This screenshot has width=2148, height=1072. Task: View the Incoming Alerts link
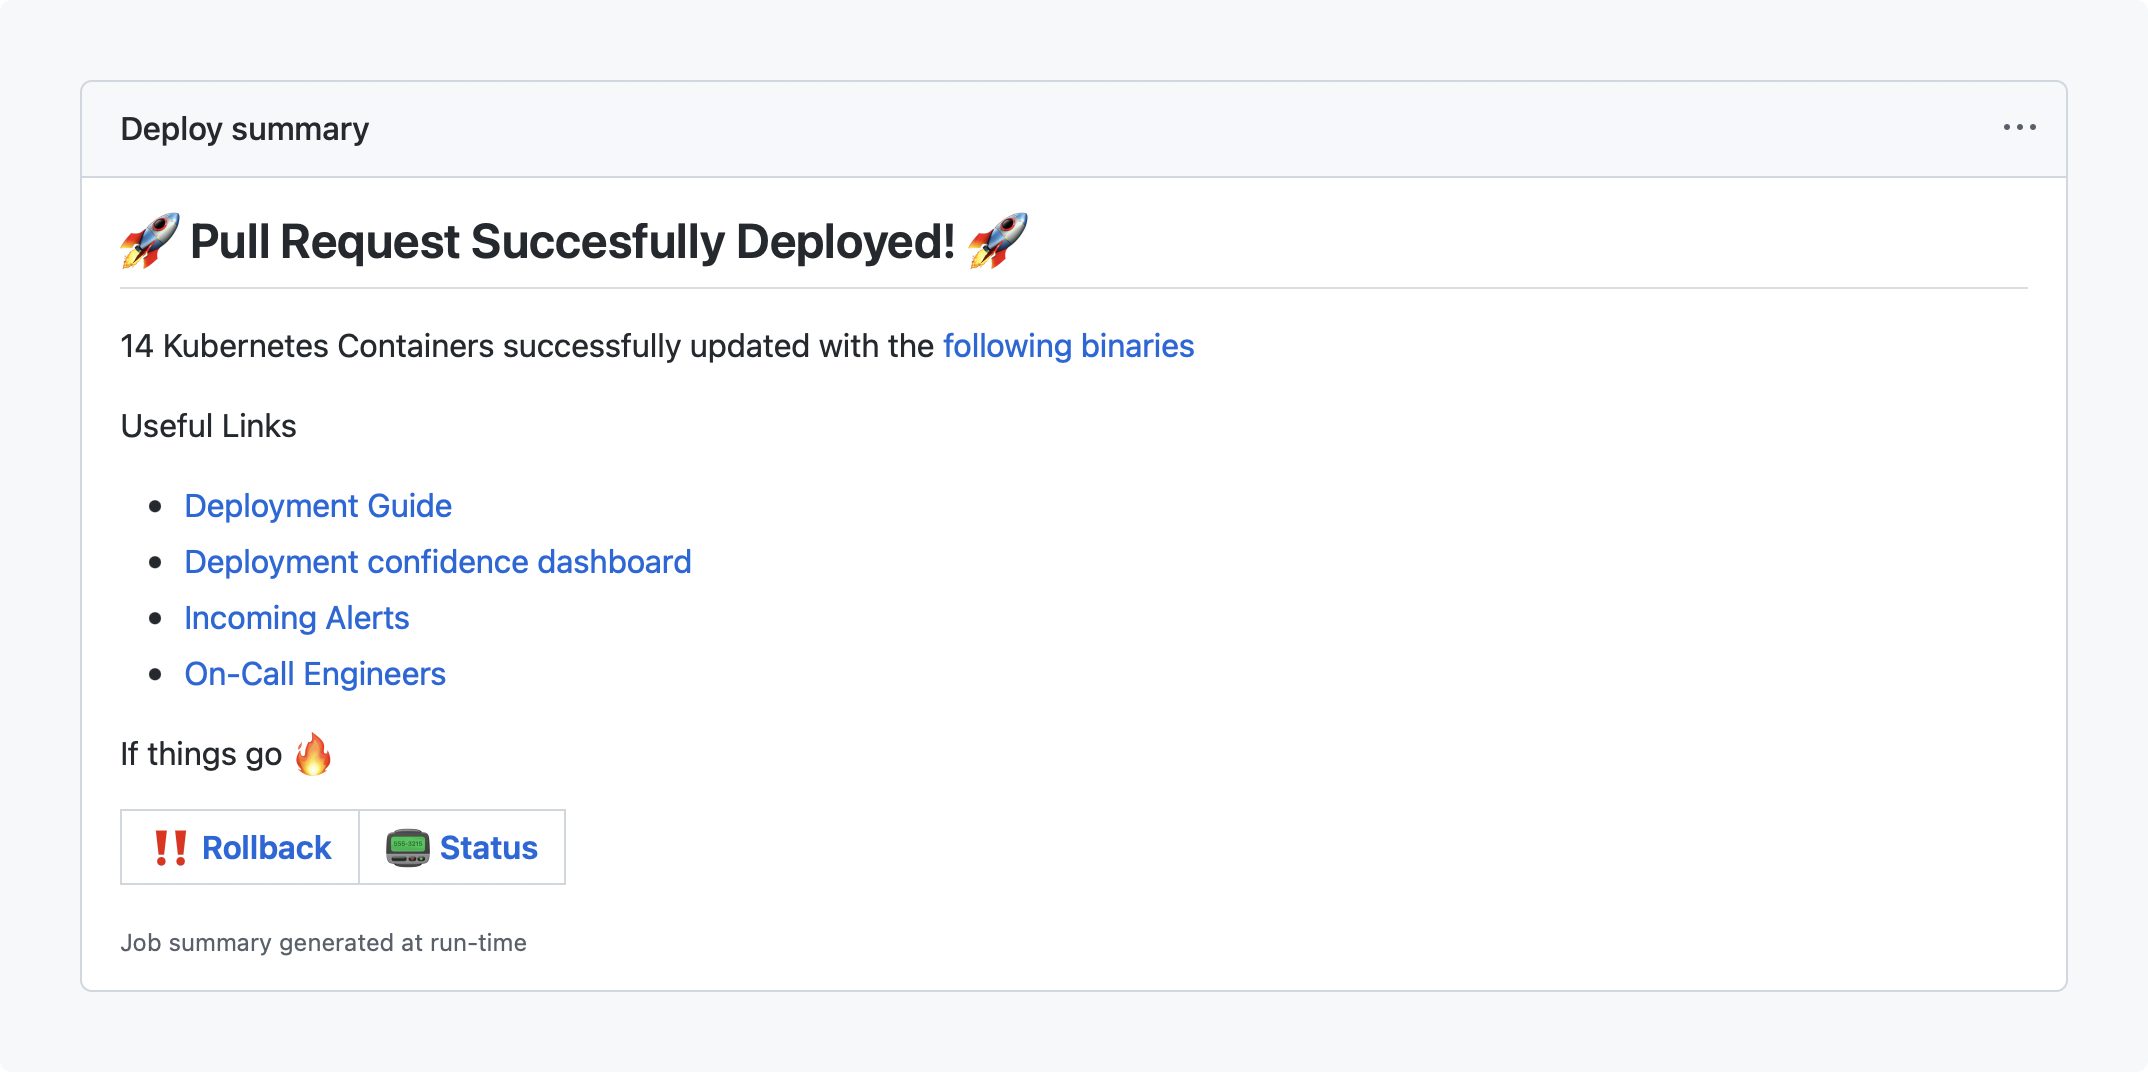pyautogui.click(x=297, y=618)
